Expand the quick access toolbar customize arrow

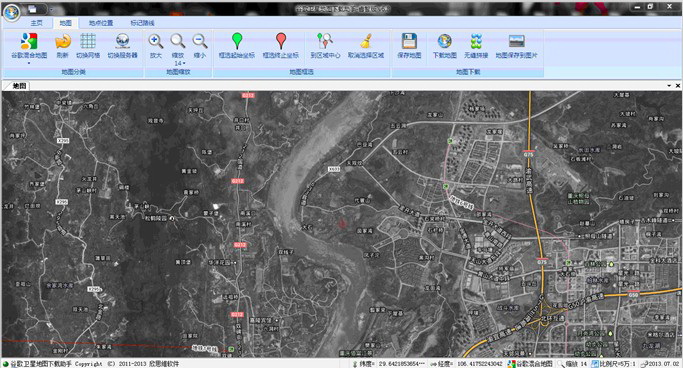point(51,9)
